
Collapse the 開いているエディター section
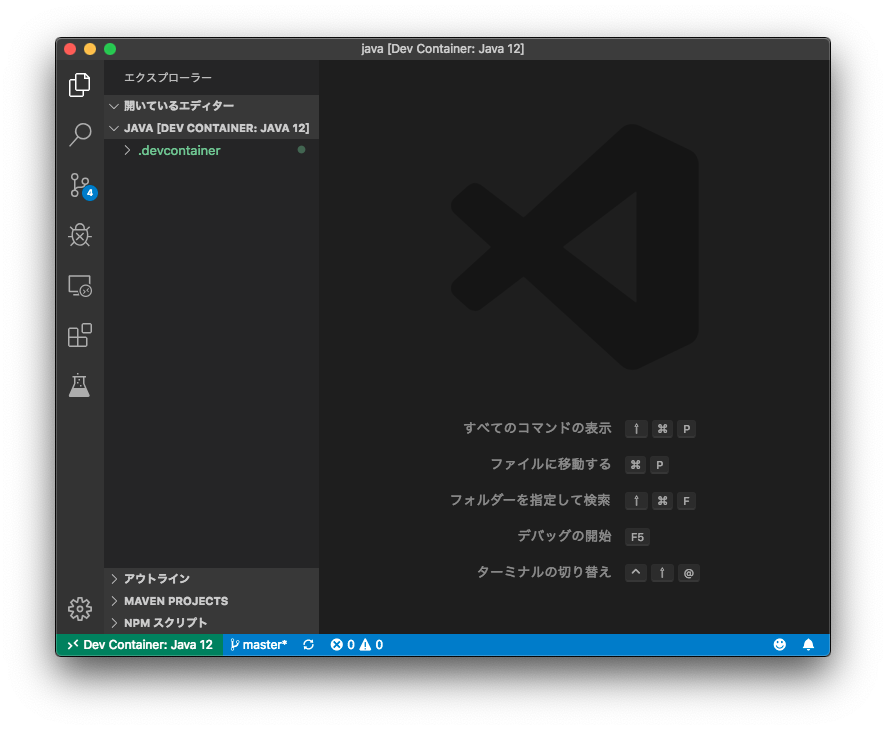[x=211, y=106]
